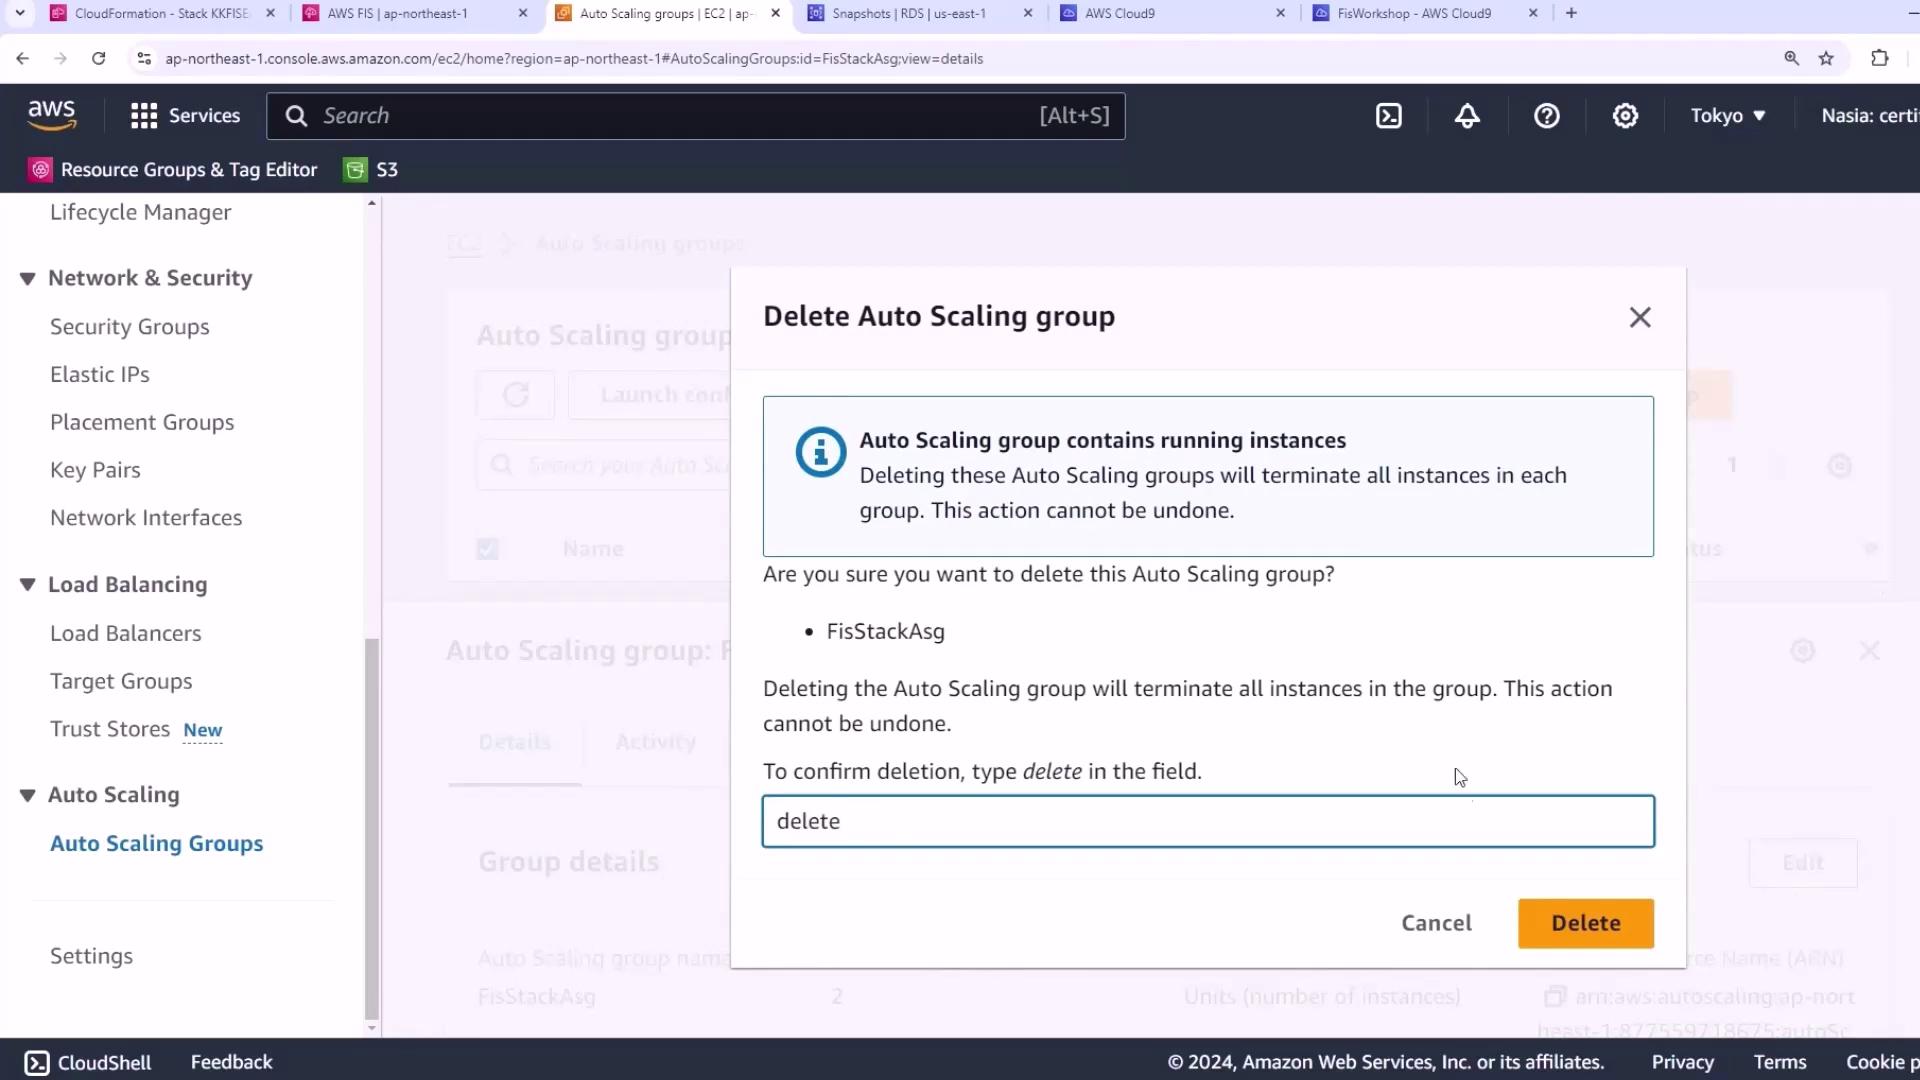Screen dimensions: 1920x1080
Task: Open the Services grid menu
Action: (x=185, y=116)
